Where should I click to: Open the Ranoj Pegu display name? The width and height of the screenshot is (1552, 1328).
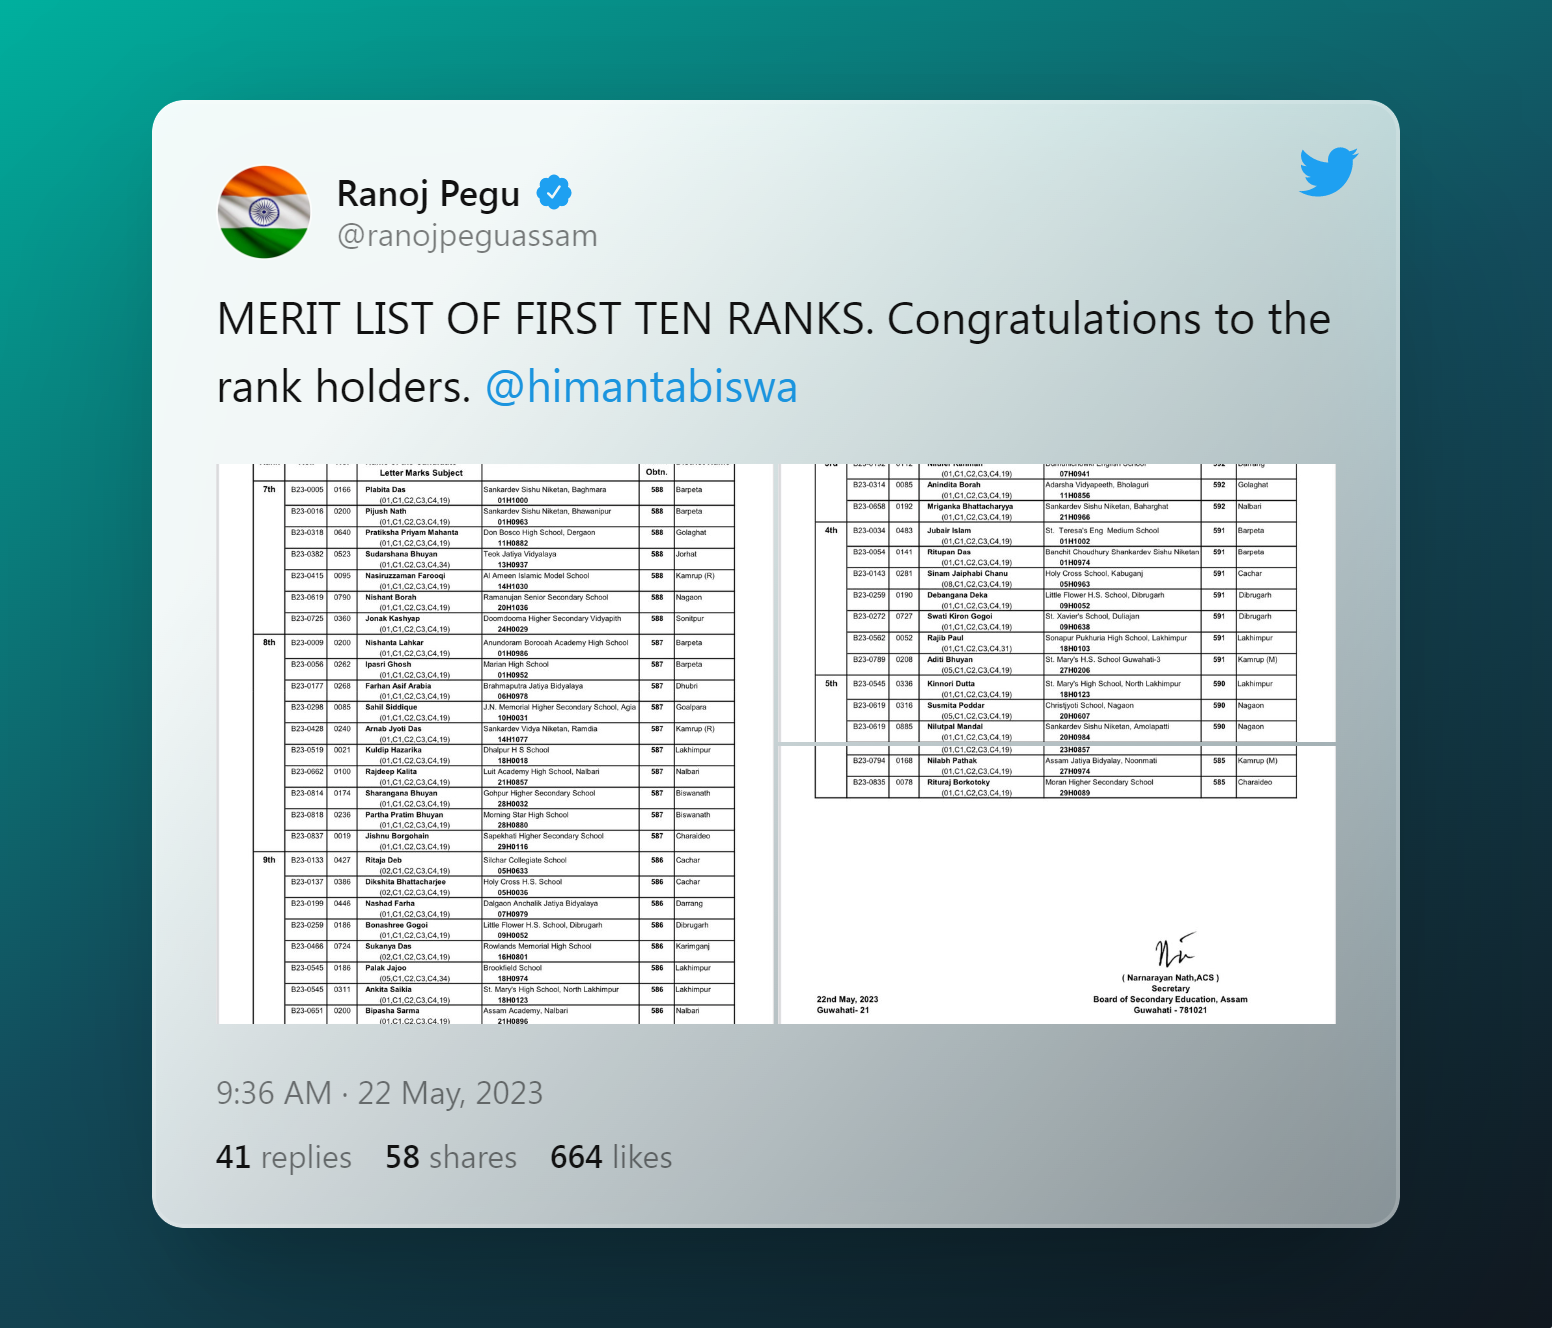[428, 194]
